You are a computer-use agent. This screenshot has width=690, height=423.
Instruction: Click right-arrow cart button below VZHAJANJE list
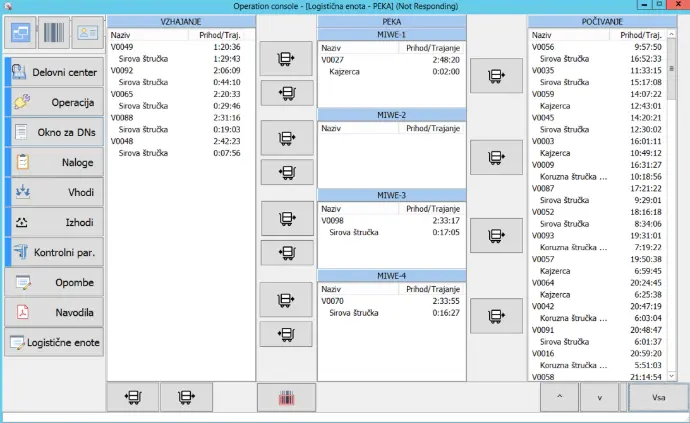tap(186, 397)
